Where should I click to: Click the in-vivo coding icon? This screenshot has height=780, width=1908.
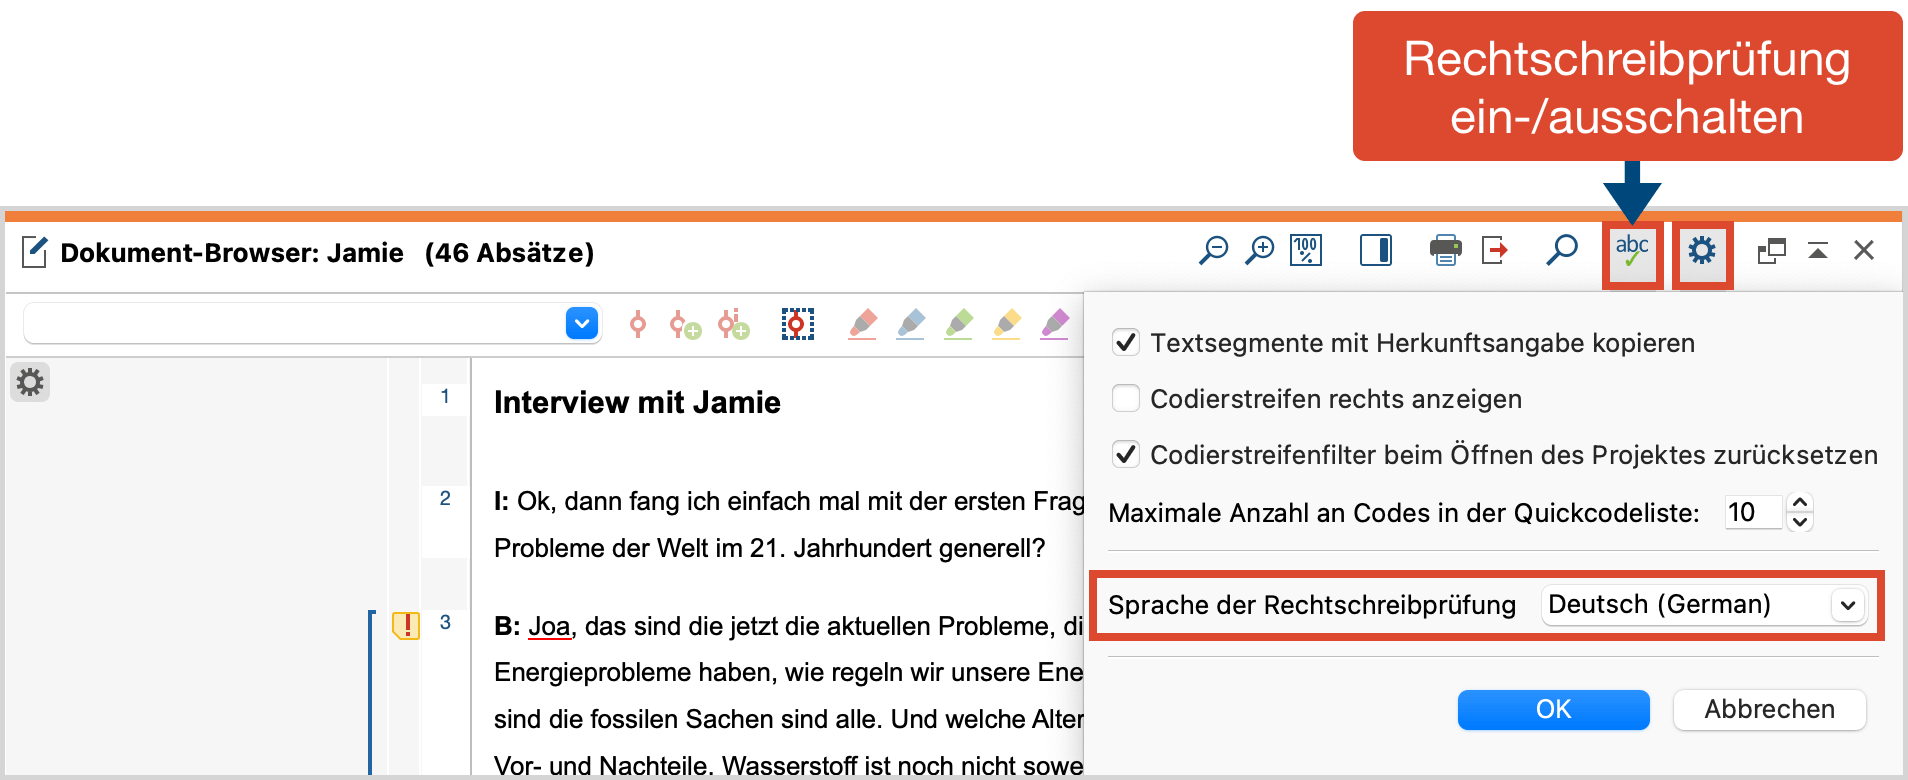(797, 324)
